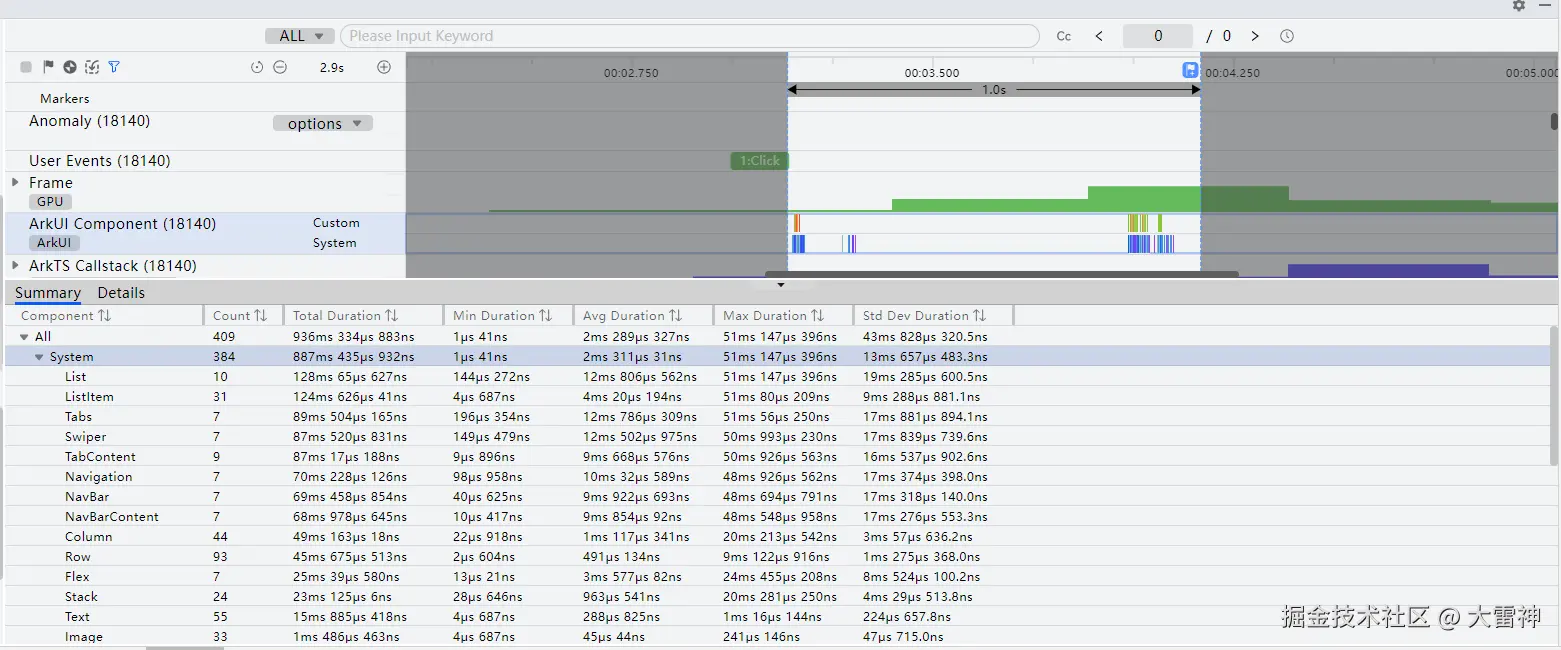Screen dimensions: 1561x650
Task: Click the Markers lane label
Action: 65,99
